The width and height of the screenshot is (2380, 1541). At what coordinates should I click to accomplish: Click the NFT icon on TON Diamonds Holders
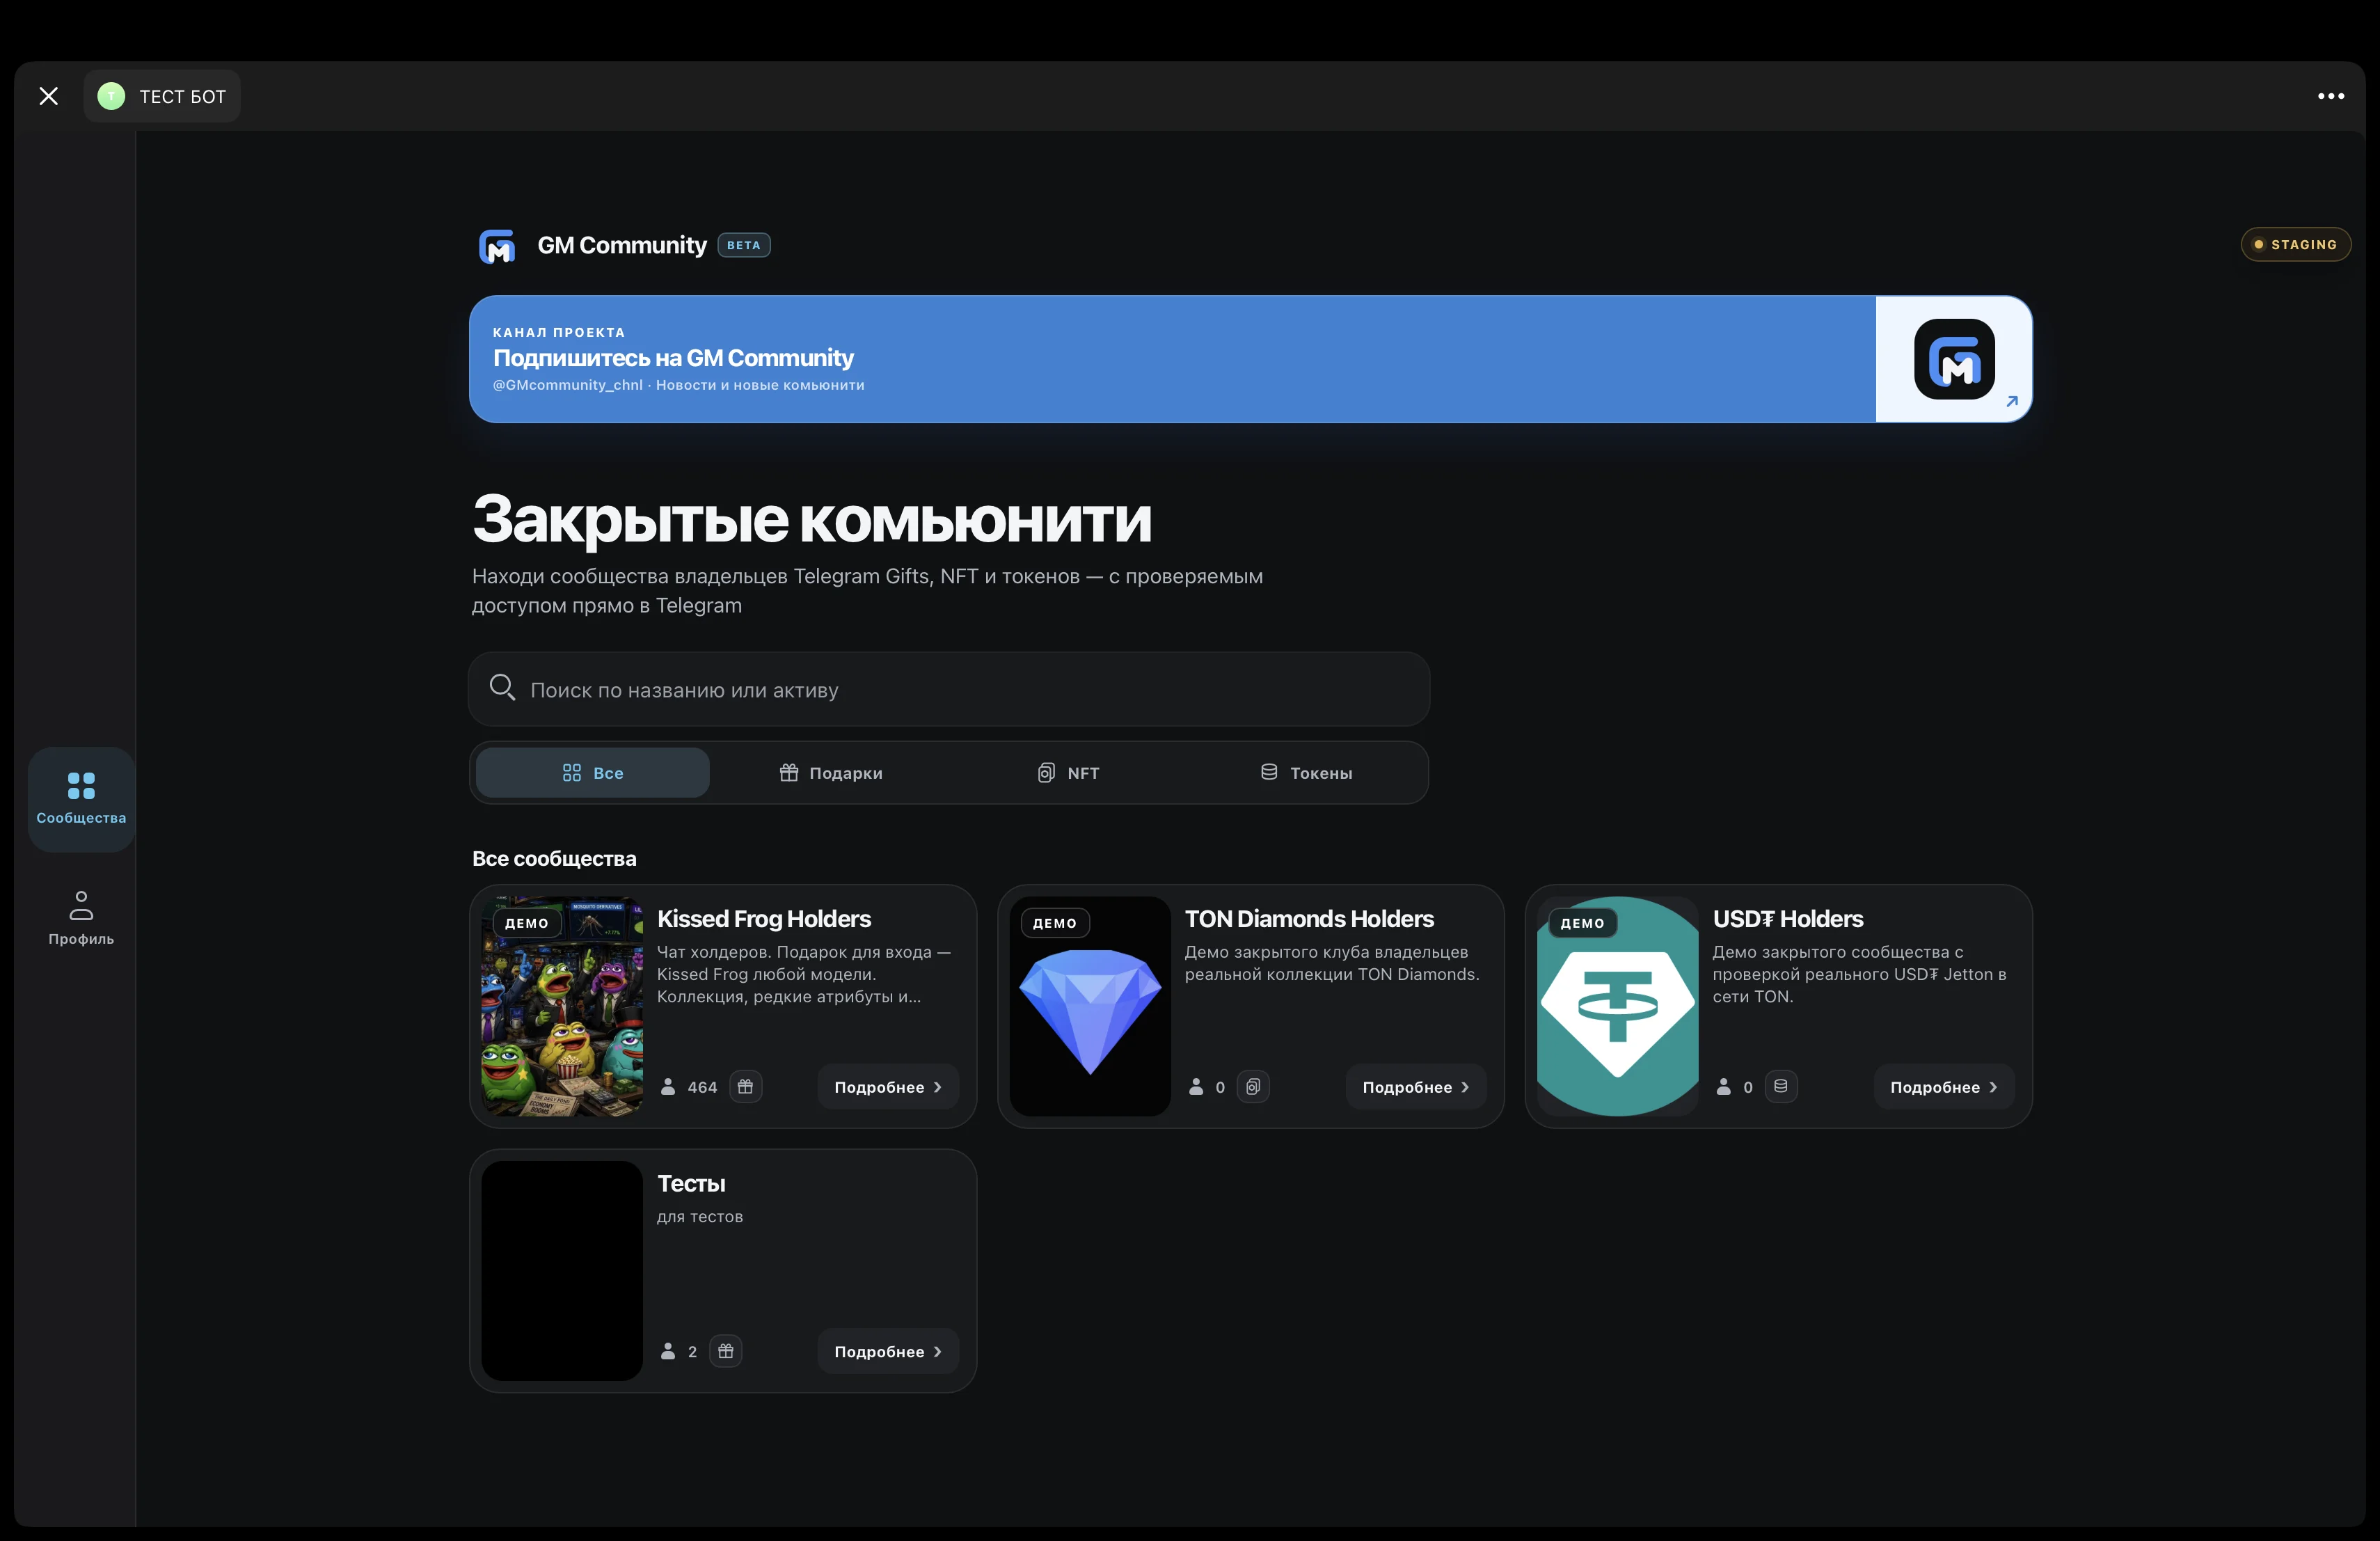1253,1087
